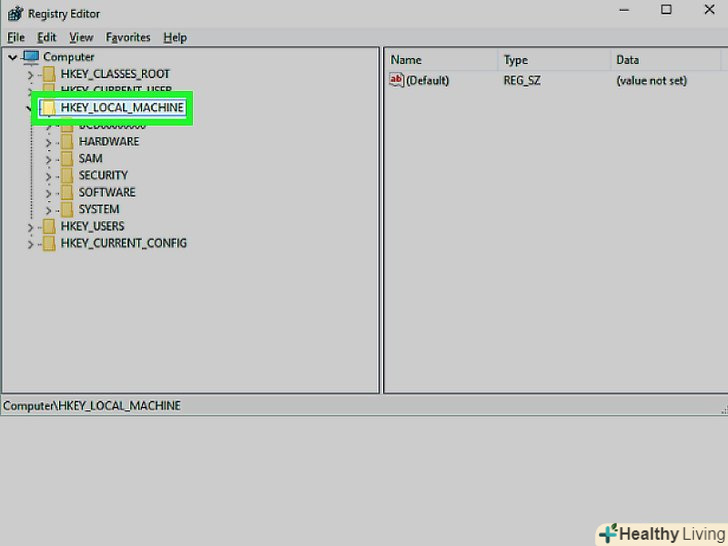
Task: Click the HKEY_CLASSES_ROOT folder icon
Action: (x=49, y=74)
